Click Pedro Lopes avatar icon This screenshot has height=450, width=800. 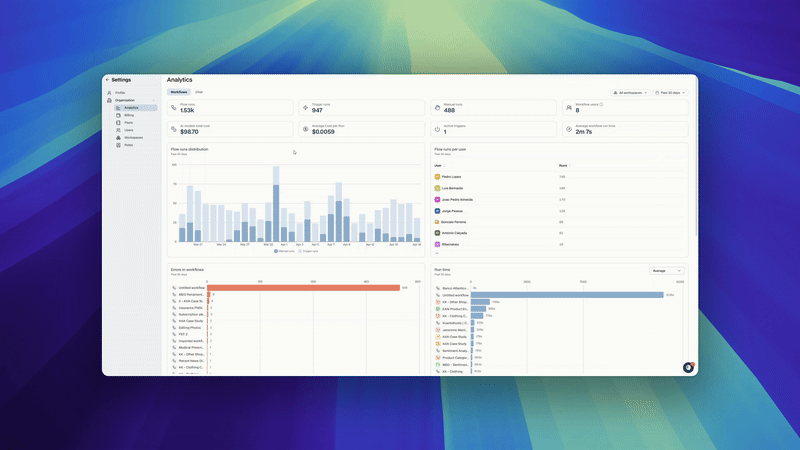coord(437,177)
